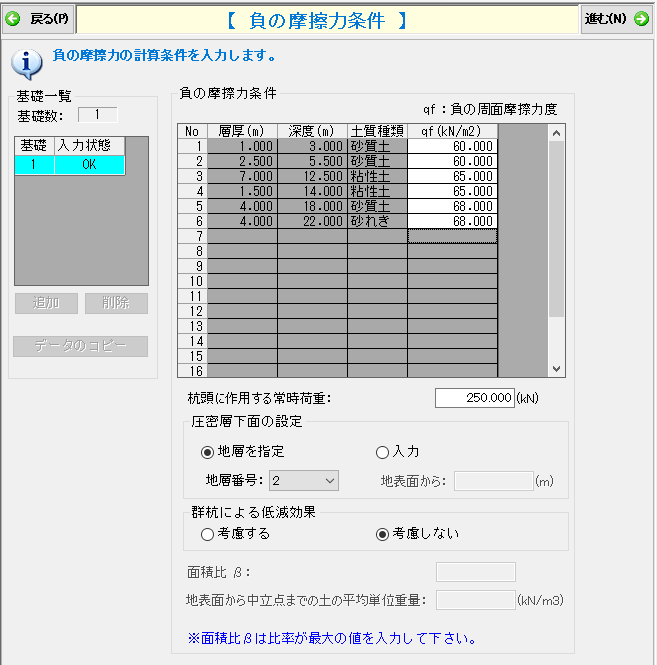Click the 面積比 β input field
The image size is (657, 665).
[475, 572]
